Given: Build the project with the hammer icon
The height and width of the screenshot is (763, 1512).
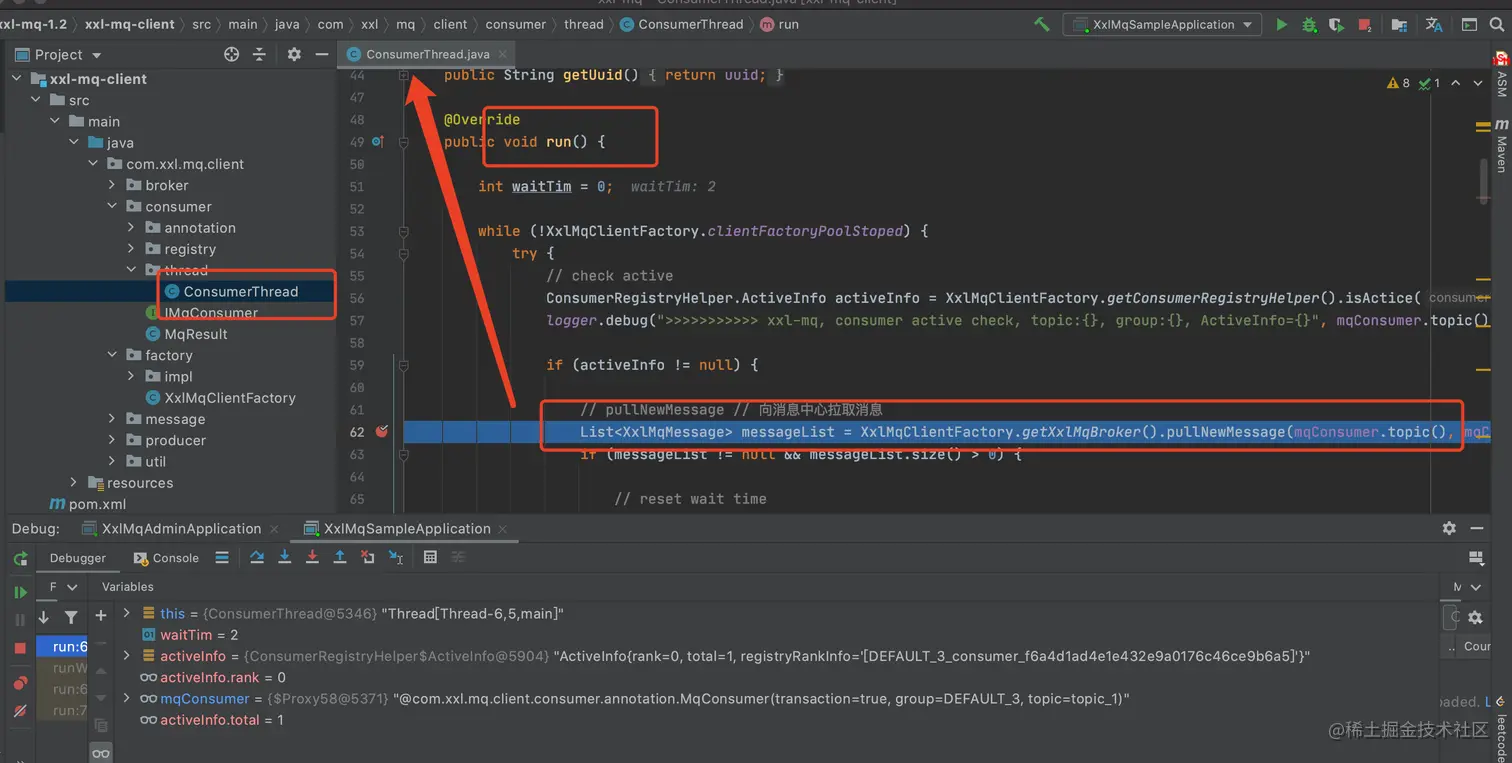Looking at the screenshot, I should [x=1042, y=24].
